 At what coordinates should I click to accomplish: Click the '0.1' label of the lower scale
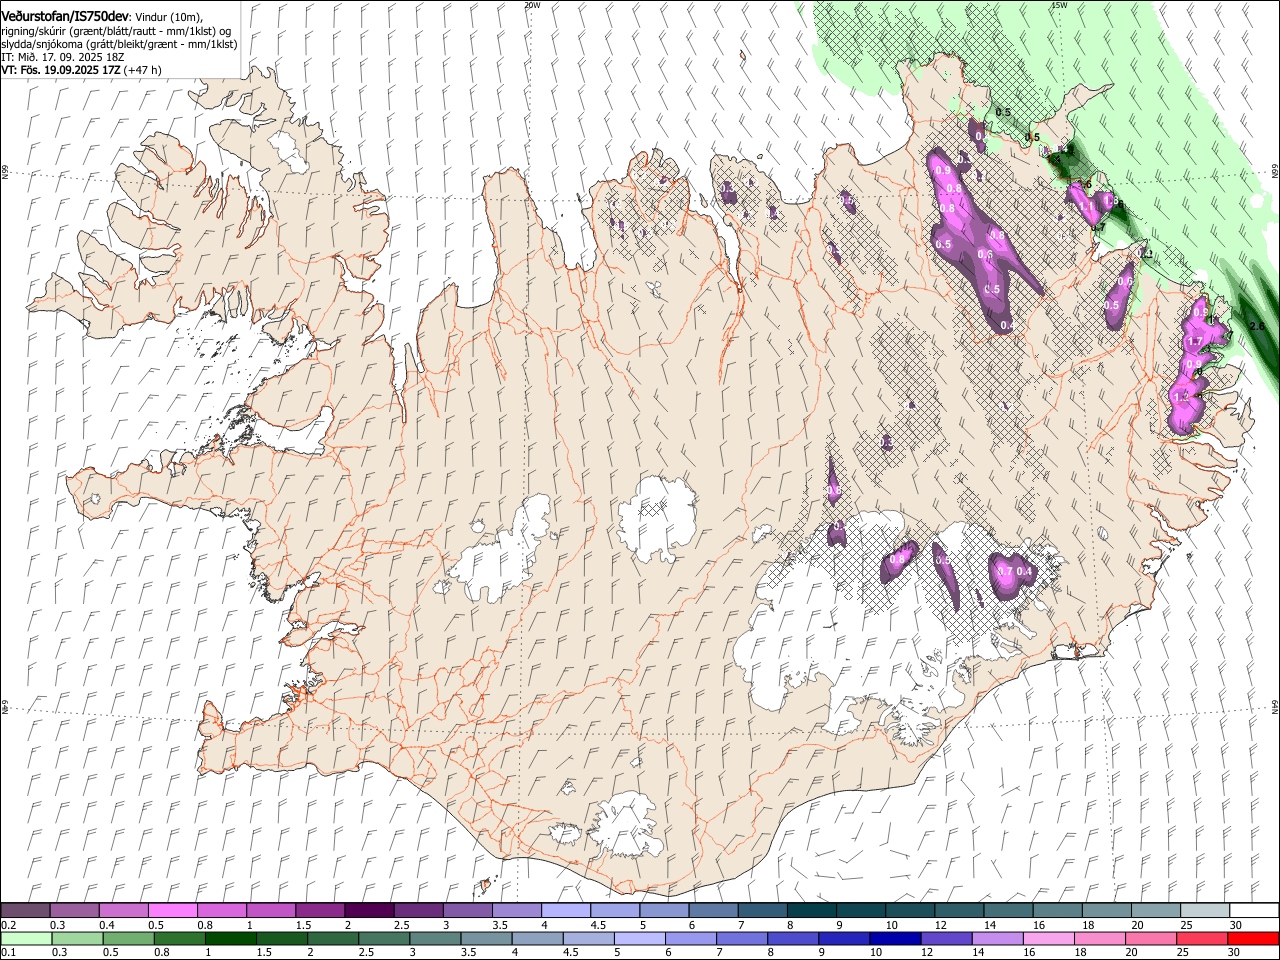8,953
